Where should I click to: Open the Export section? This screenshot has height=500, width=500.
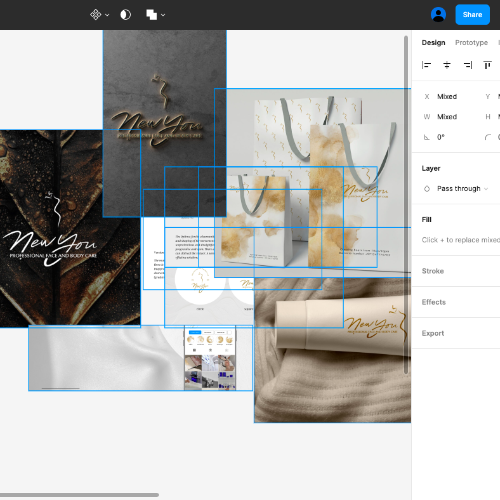coord(433,333)
